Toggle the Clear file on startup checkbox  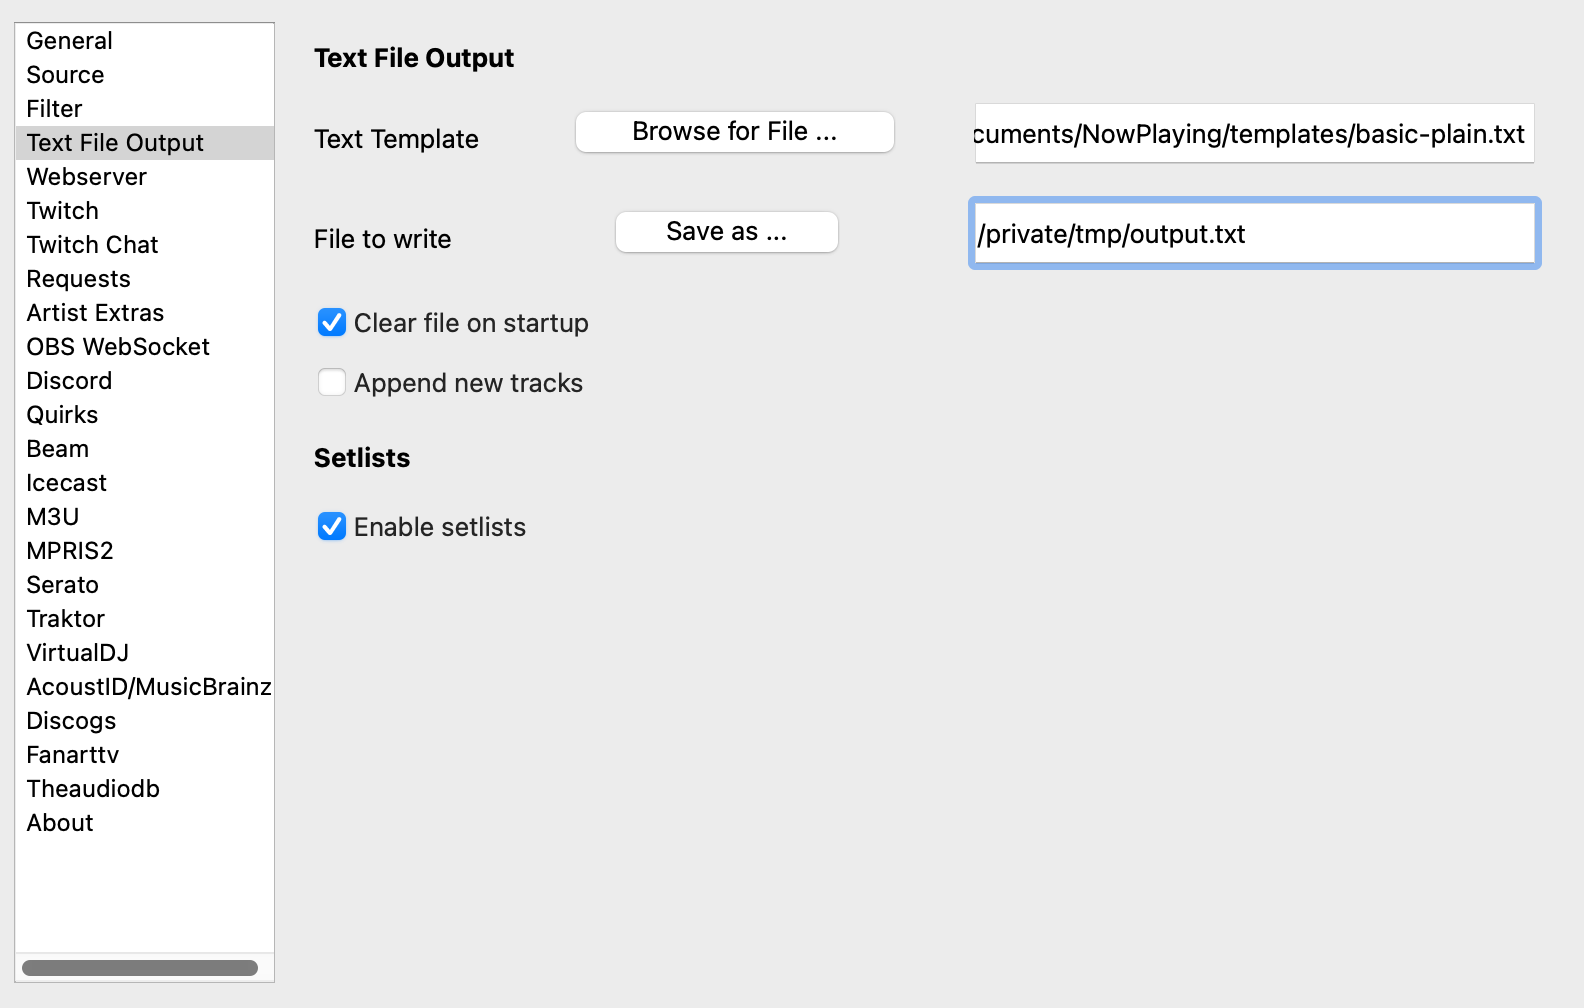(x=332, y=323)
